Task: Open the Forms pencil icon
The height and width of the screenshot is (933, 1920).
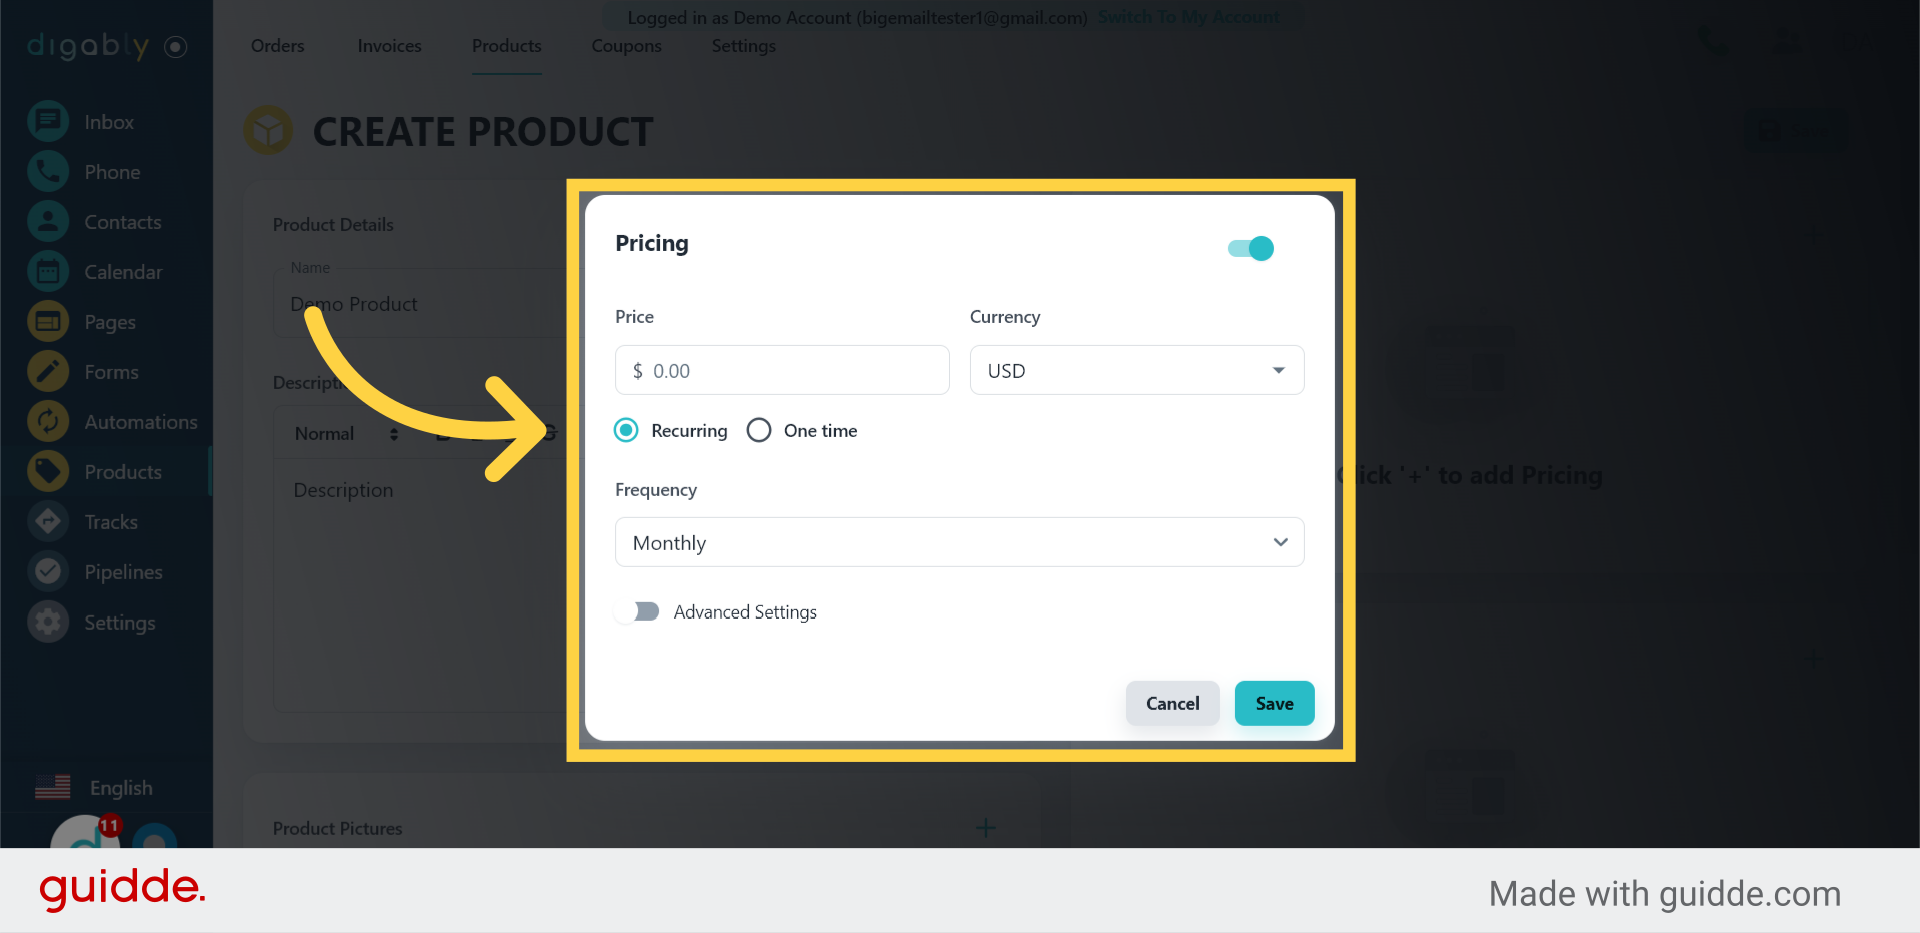Action: 48,372
